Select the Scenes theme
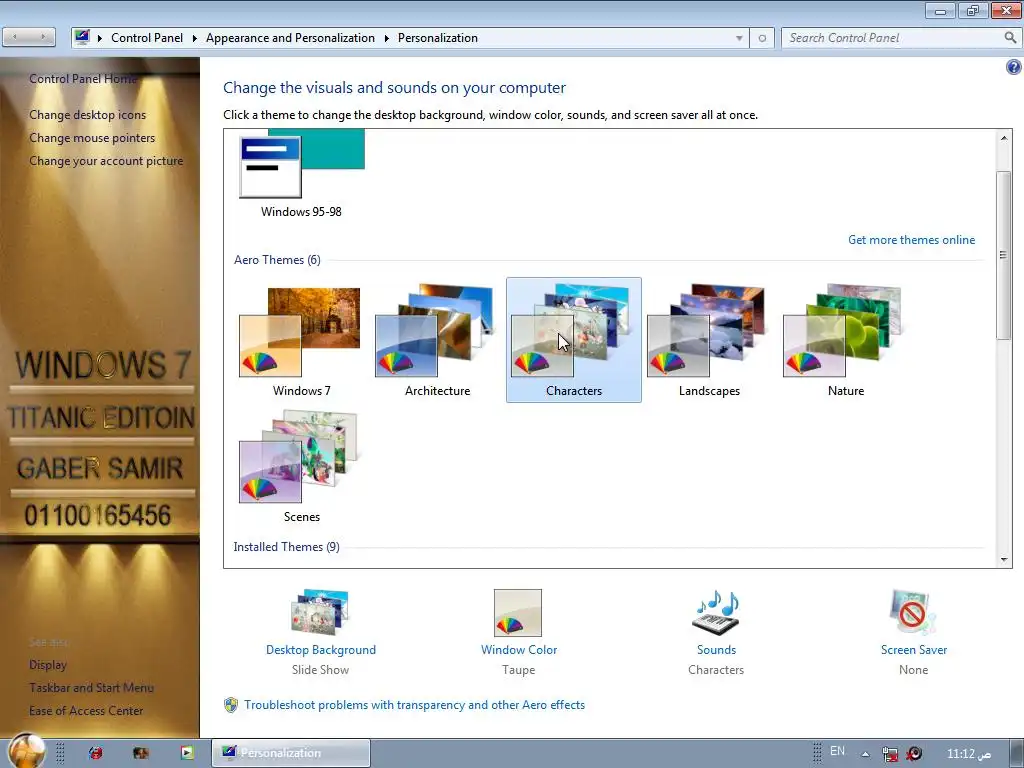This screenshot has width=1024, height=768. [x=298, y=456]
